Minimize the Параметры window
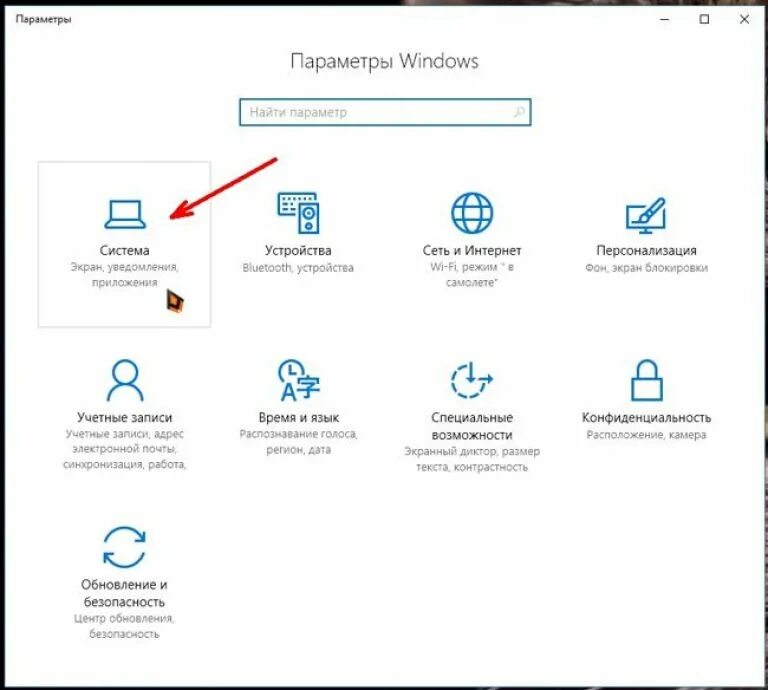768x690 pixels. pyautogui.click(x=665, y=19)
